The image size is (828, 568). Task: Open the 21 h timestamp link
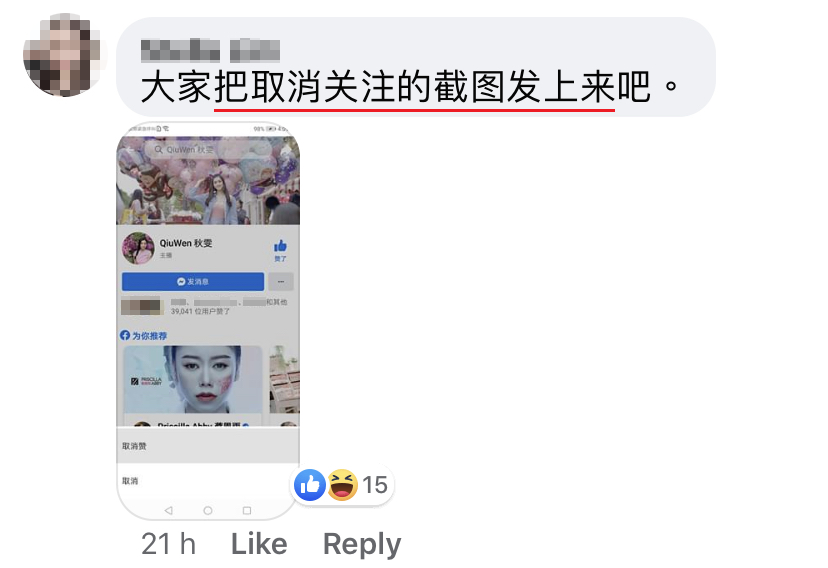point(168,544)
